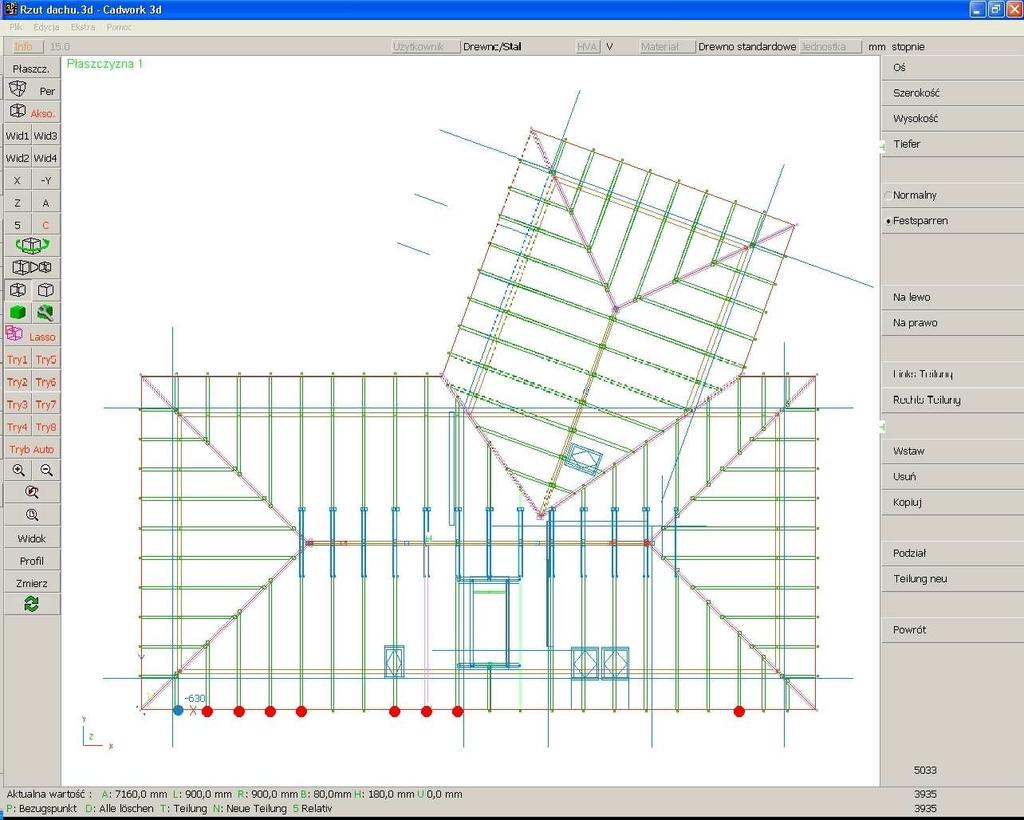Open the Plik menu
1024x820 pixels.
coord(16,27)
